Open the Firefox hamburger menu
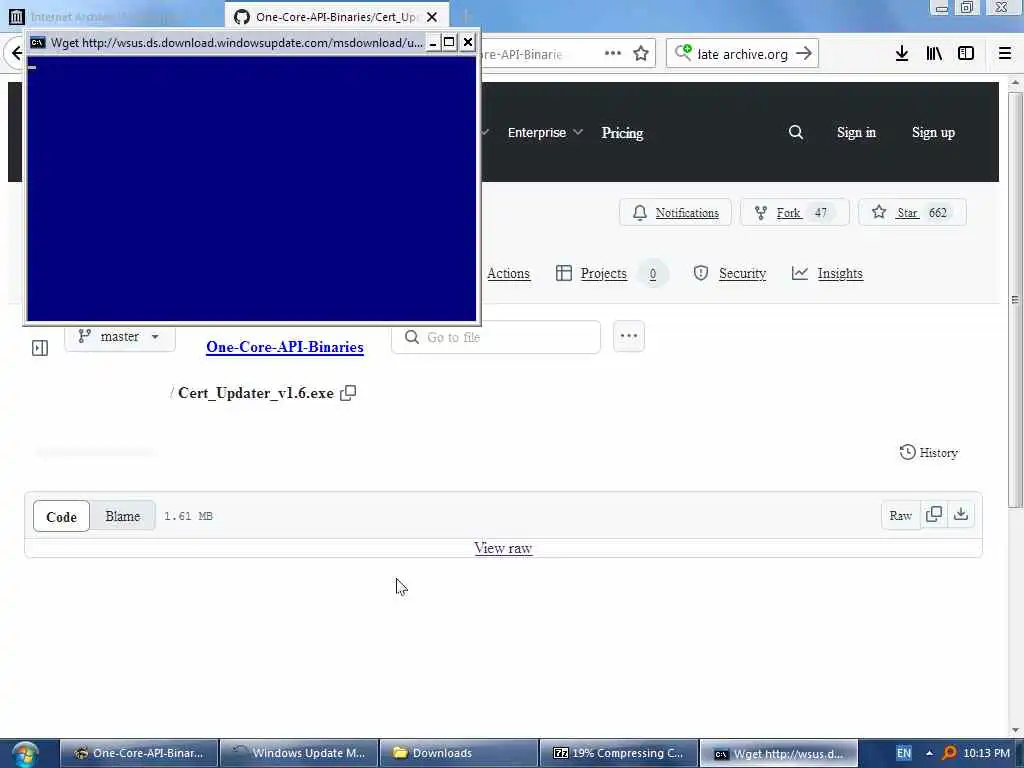This screenshot has width=1024, height=768. [1005, 54]
